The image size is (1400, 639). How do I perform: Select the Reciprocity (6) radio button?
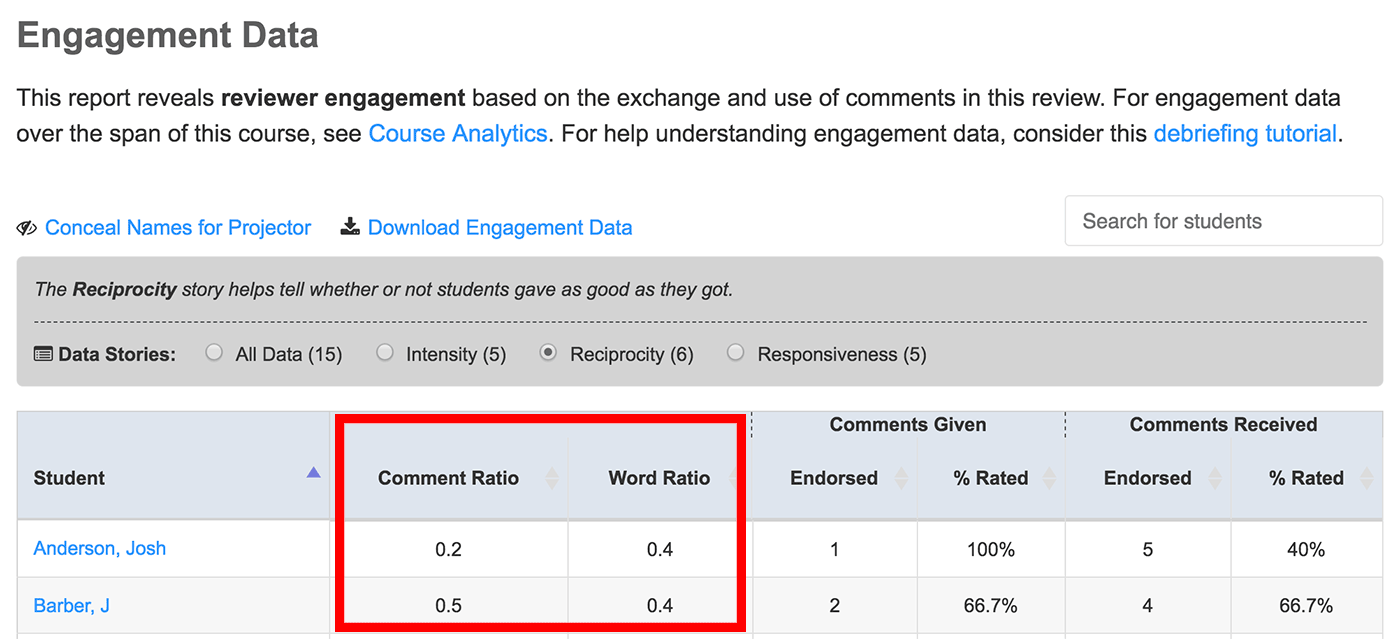[x=547, y=353]
